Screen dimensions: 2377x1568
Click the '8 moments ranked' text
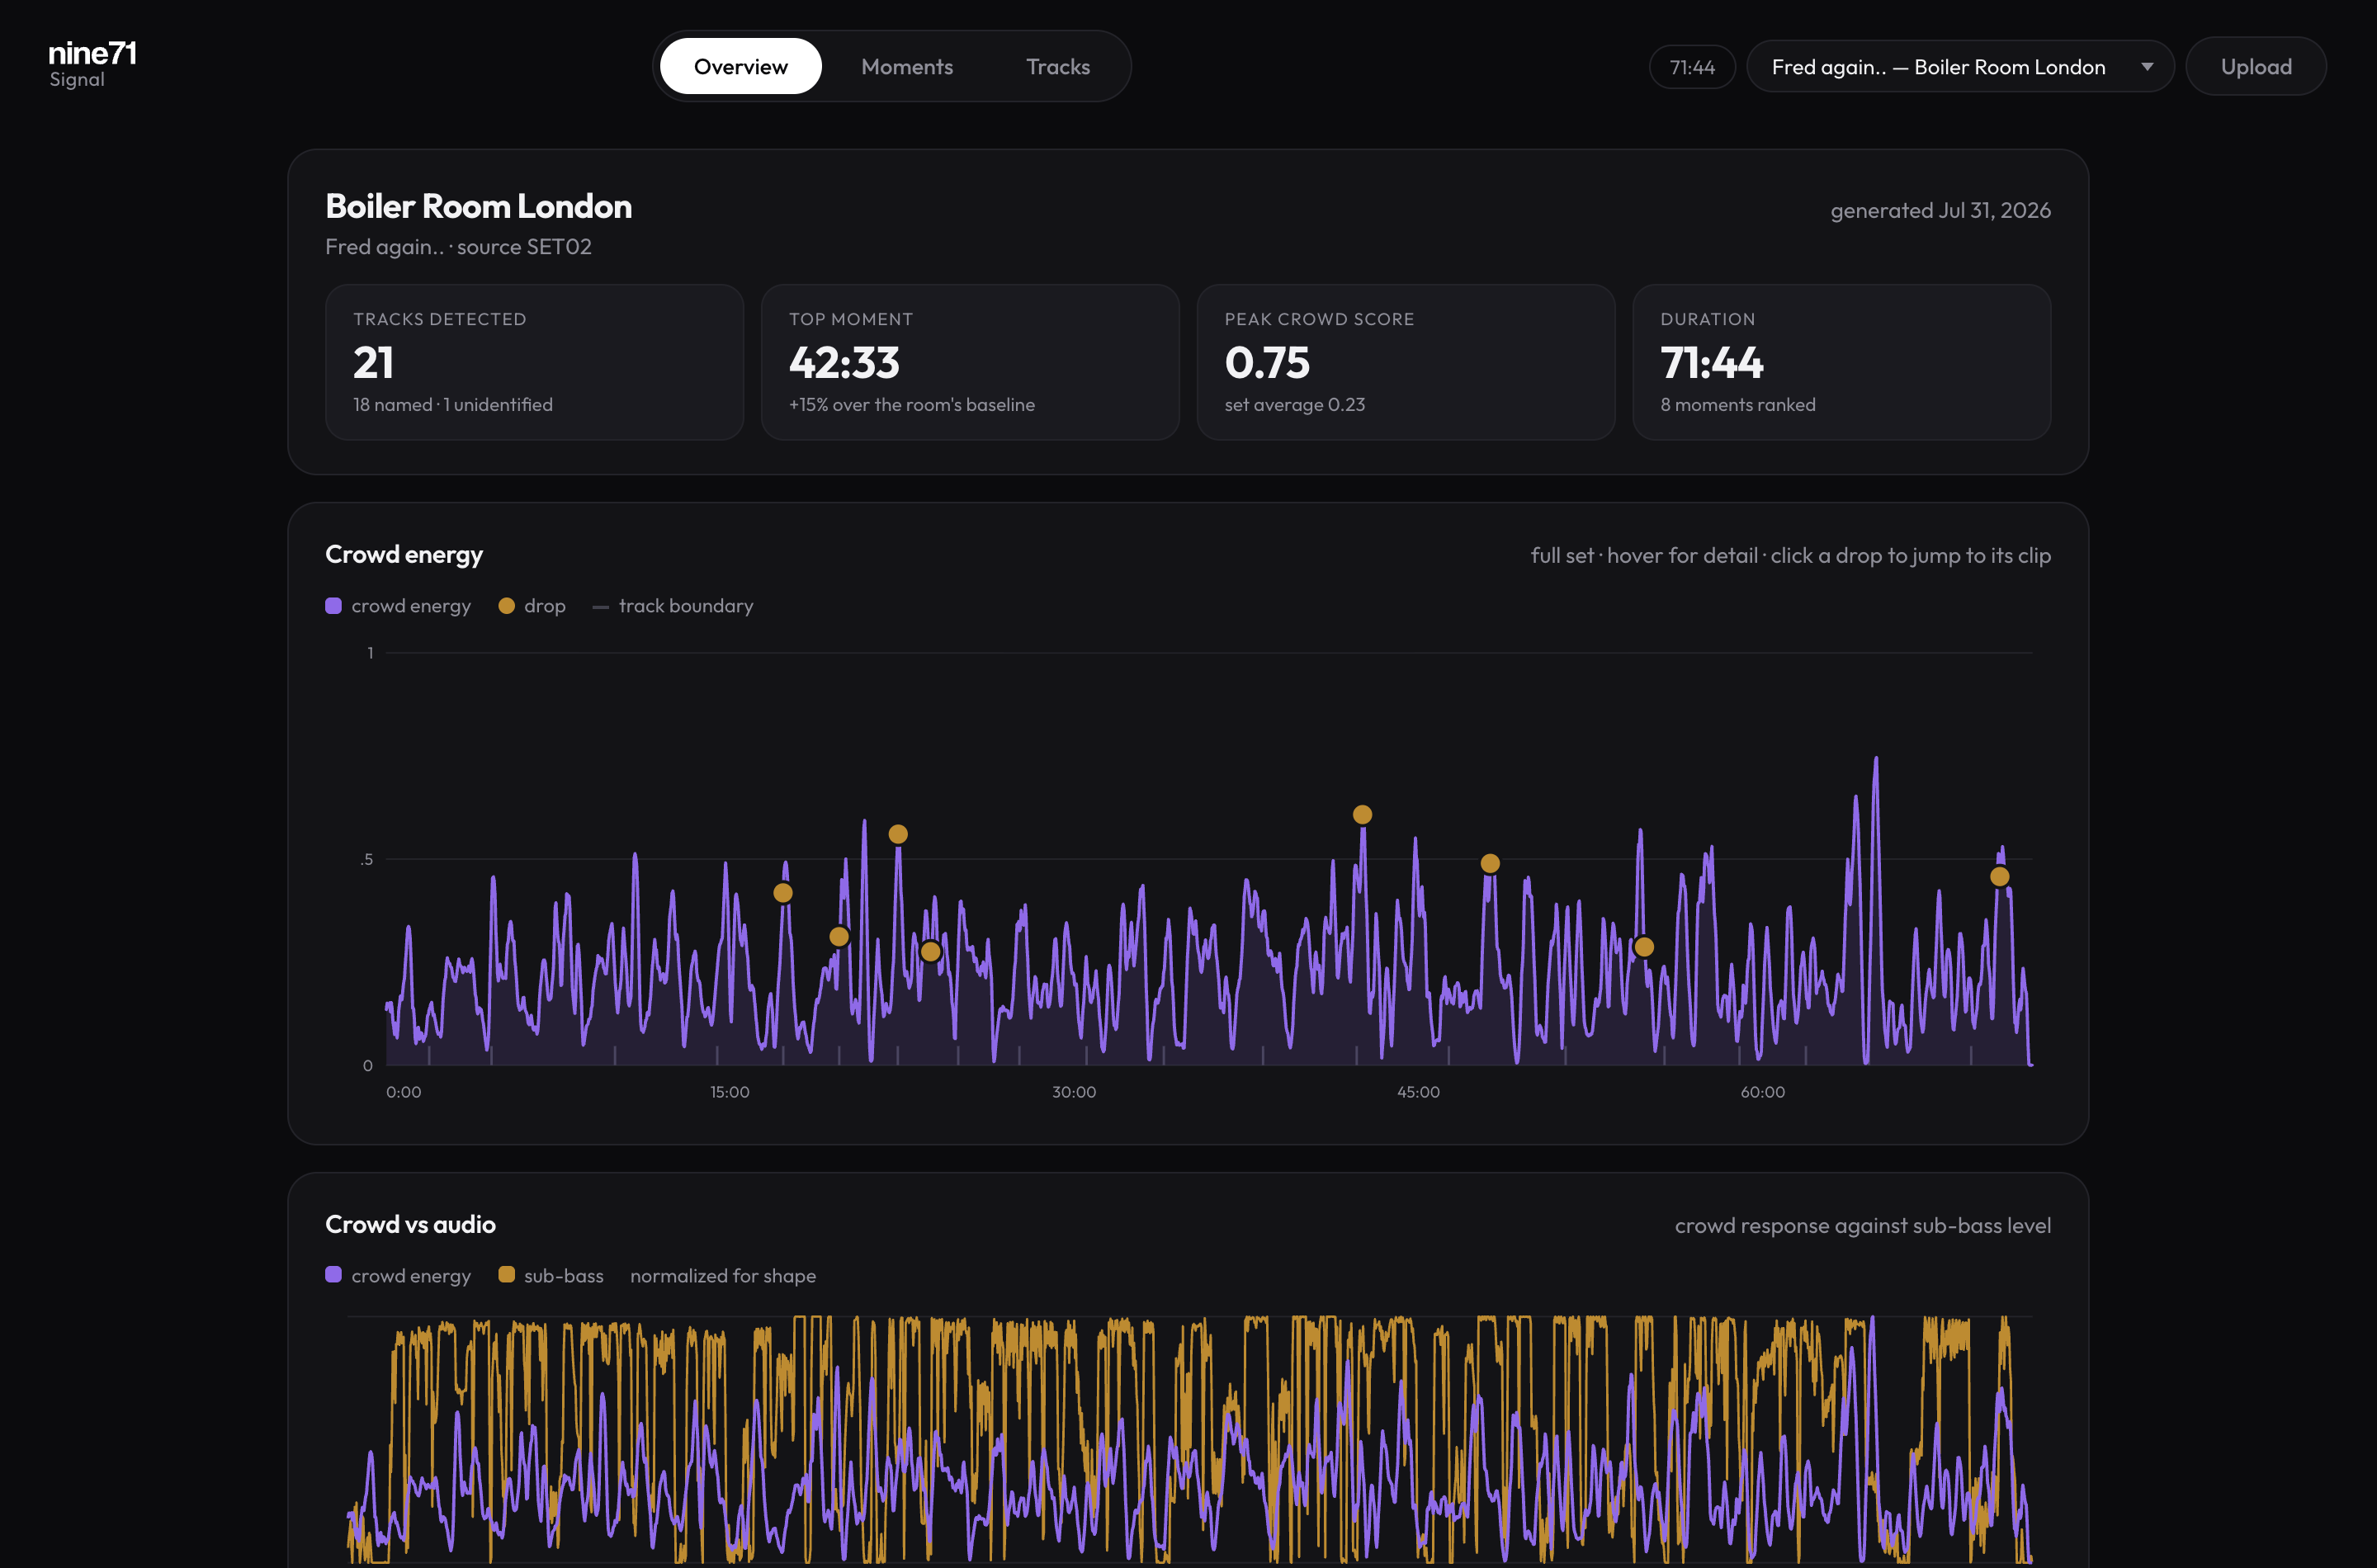tap(1737, 405)
